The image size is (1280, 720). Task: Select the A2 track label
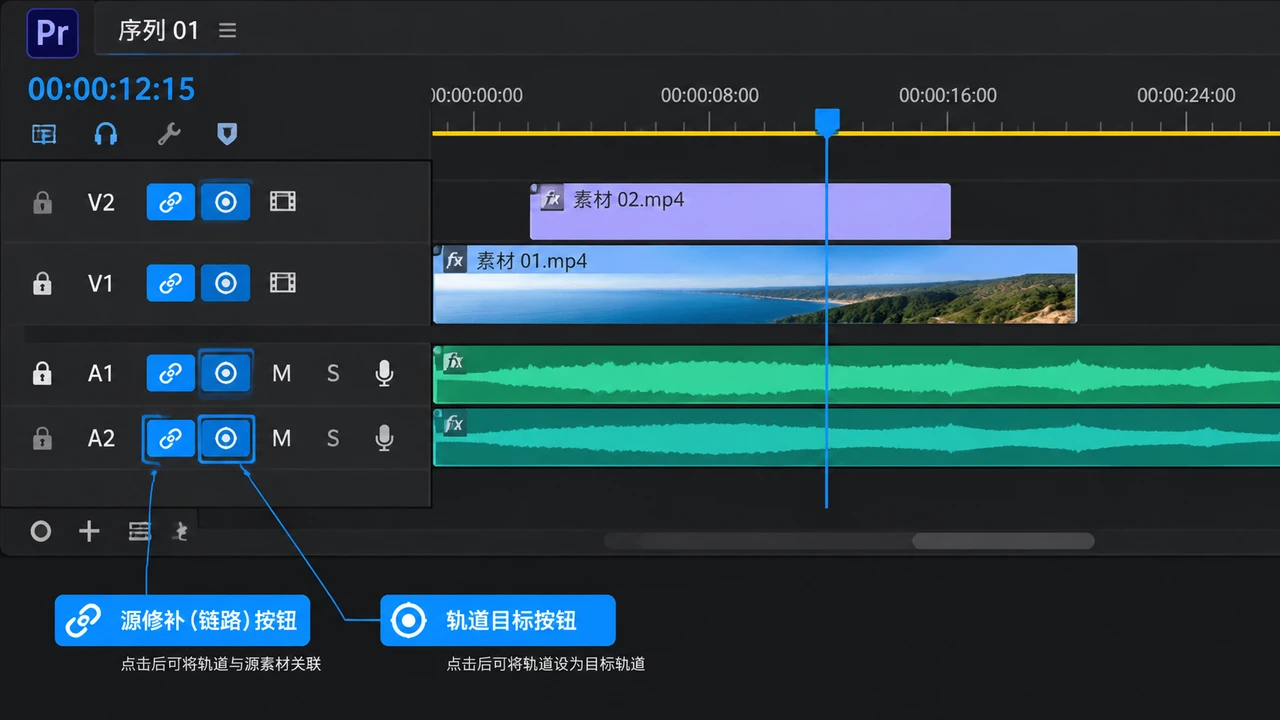point(101,439)
